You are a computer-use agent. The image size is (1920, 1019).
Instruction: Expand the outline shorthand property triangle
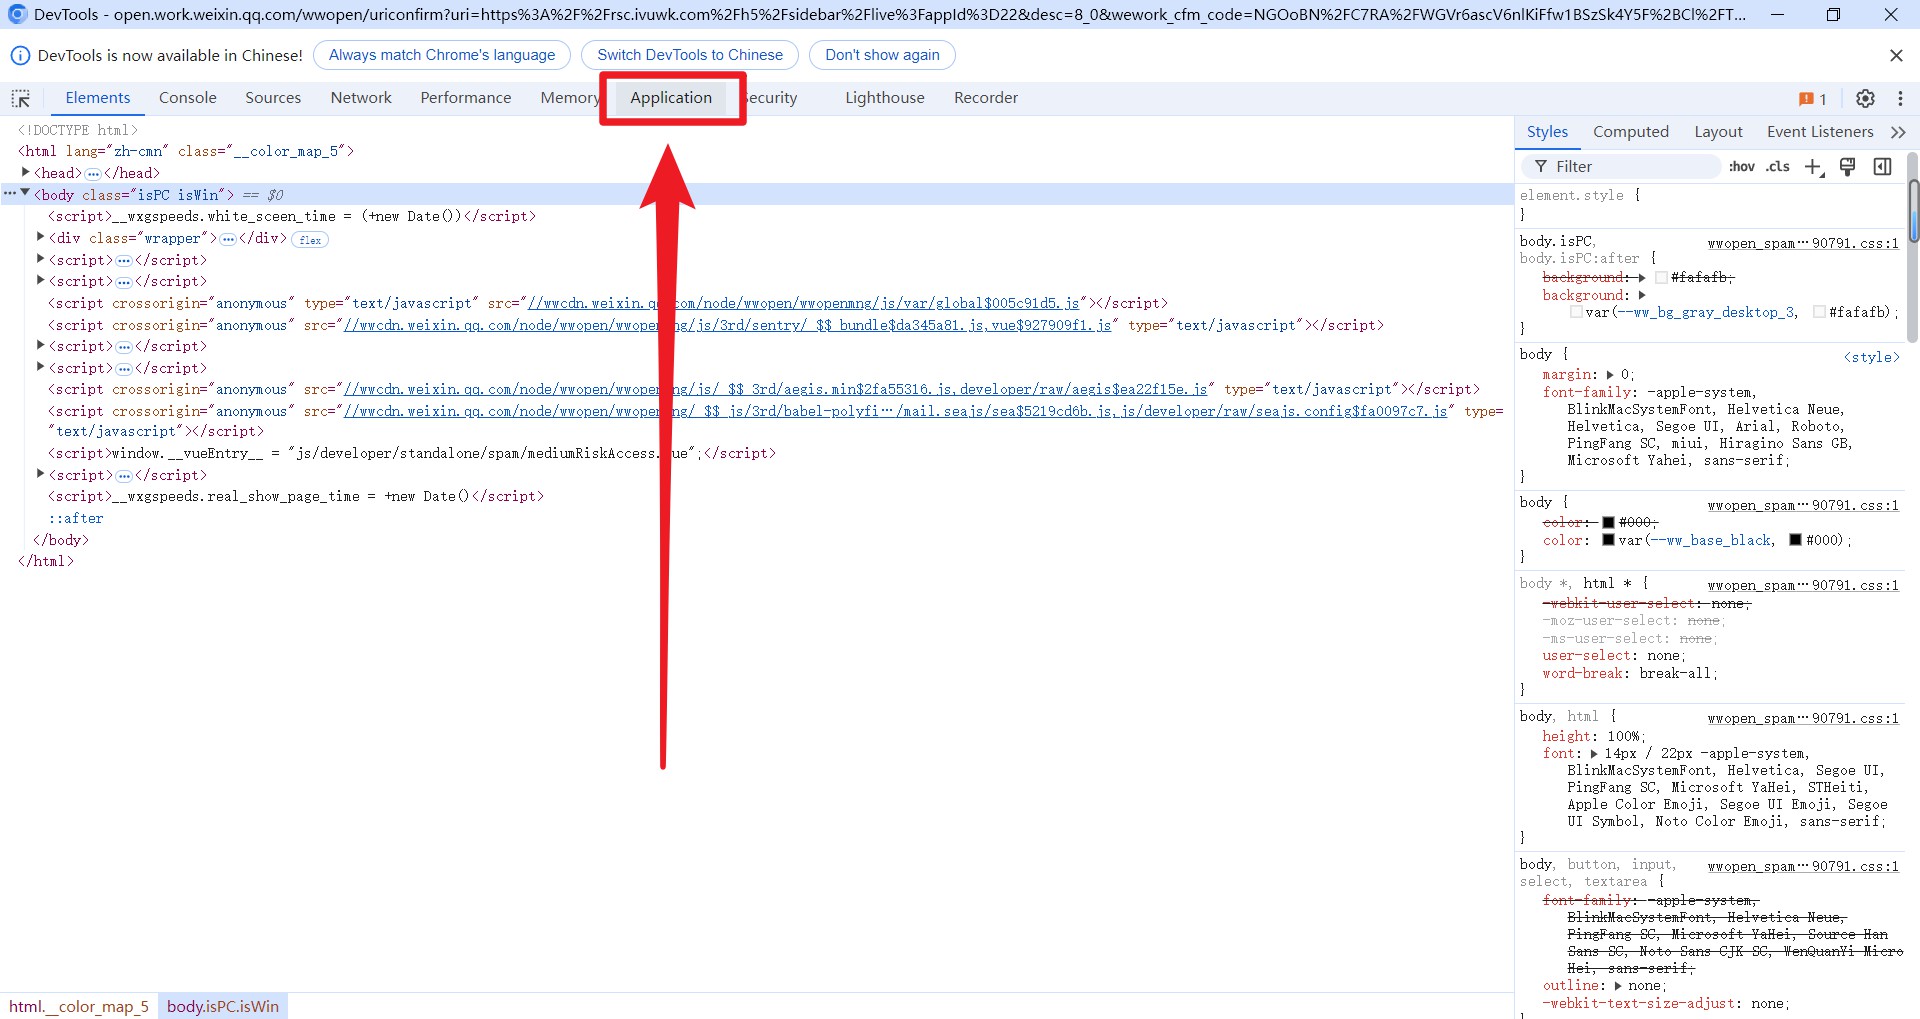(1619, 986)
